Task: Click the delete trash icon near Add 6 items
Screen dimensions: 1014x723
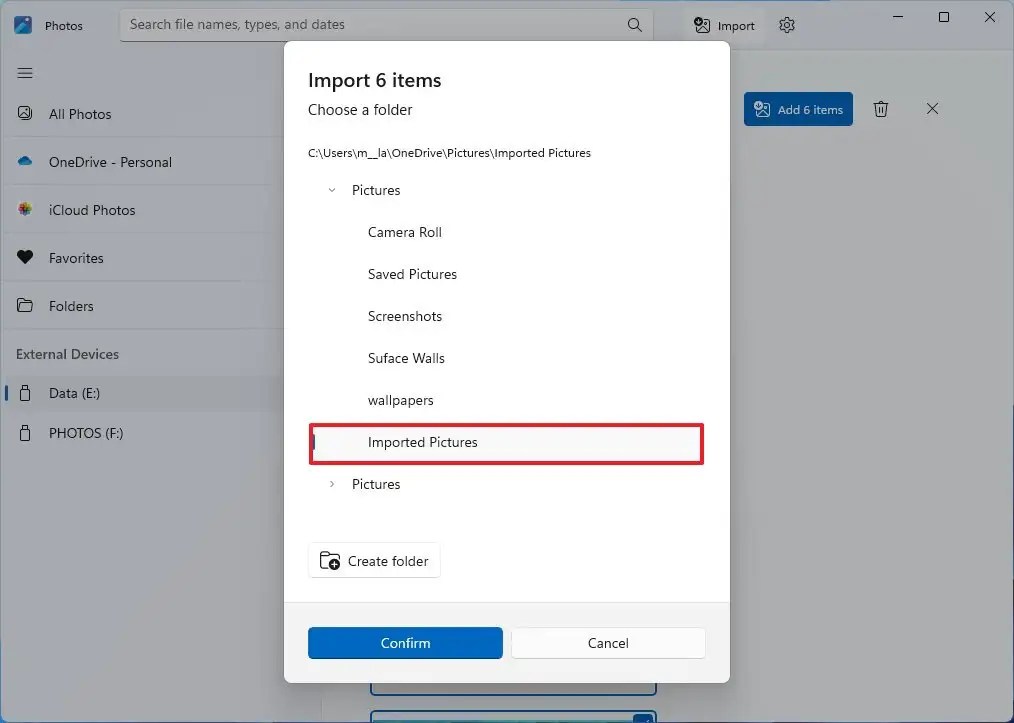Action: [x=881, y=109]
